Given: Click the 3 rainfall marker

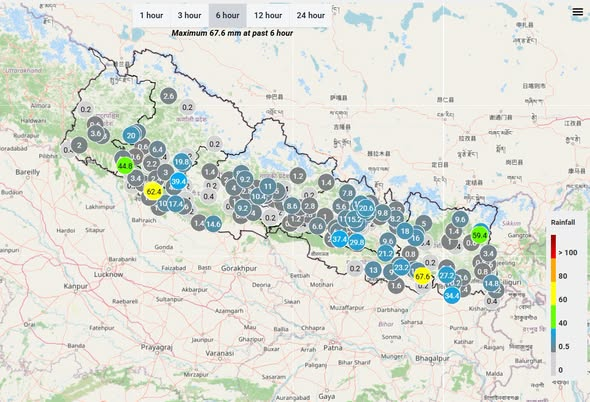Looking at the screenshot, I should (x=166, y=172).
